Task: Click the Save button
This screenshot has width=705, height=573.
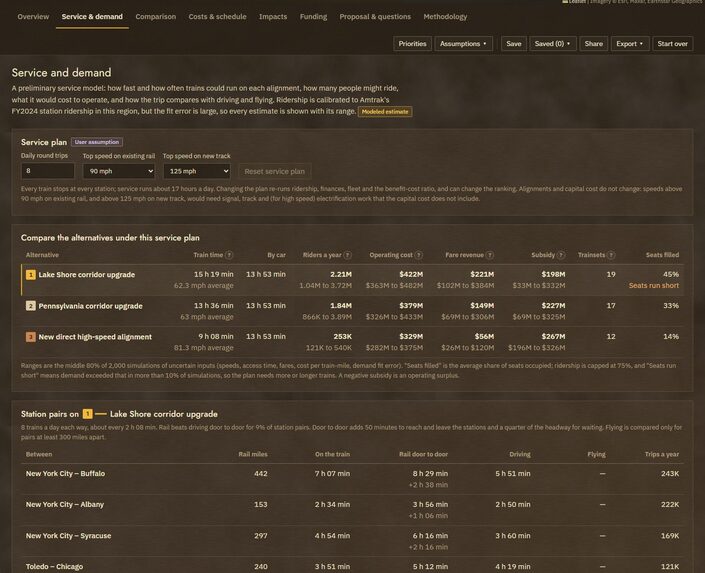Action: [x=513, y=44]
